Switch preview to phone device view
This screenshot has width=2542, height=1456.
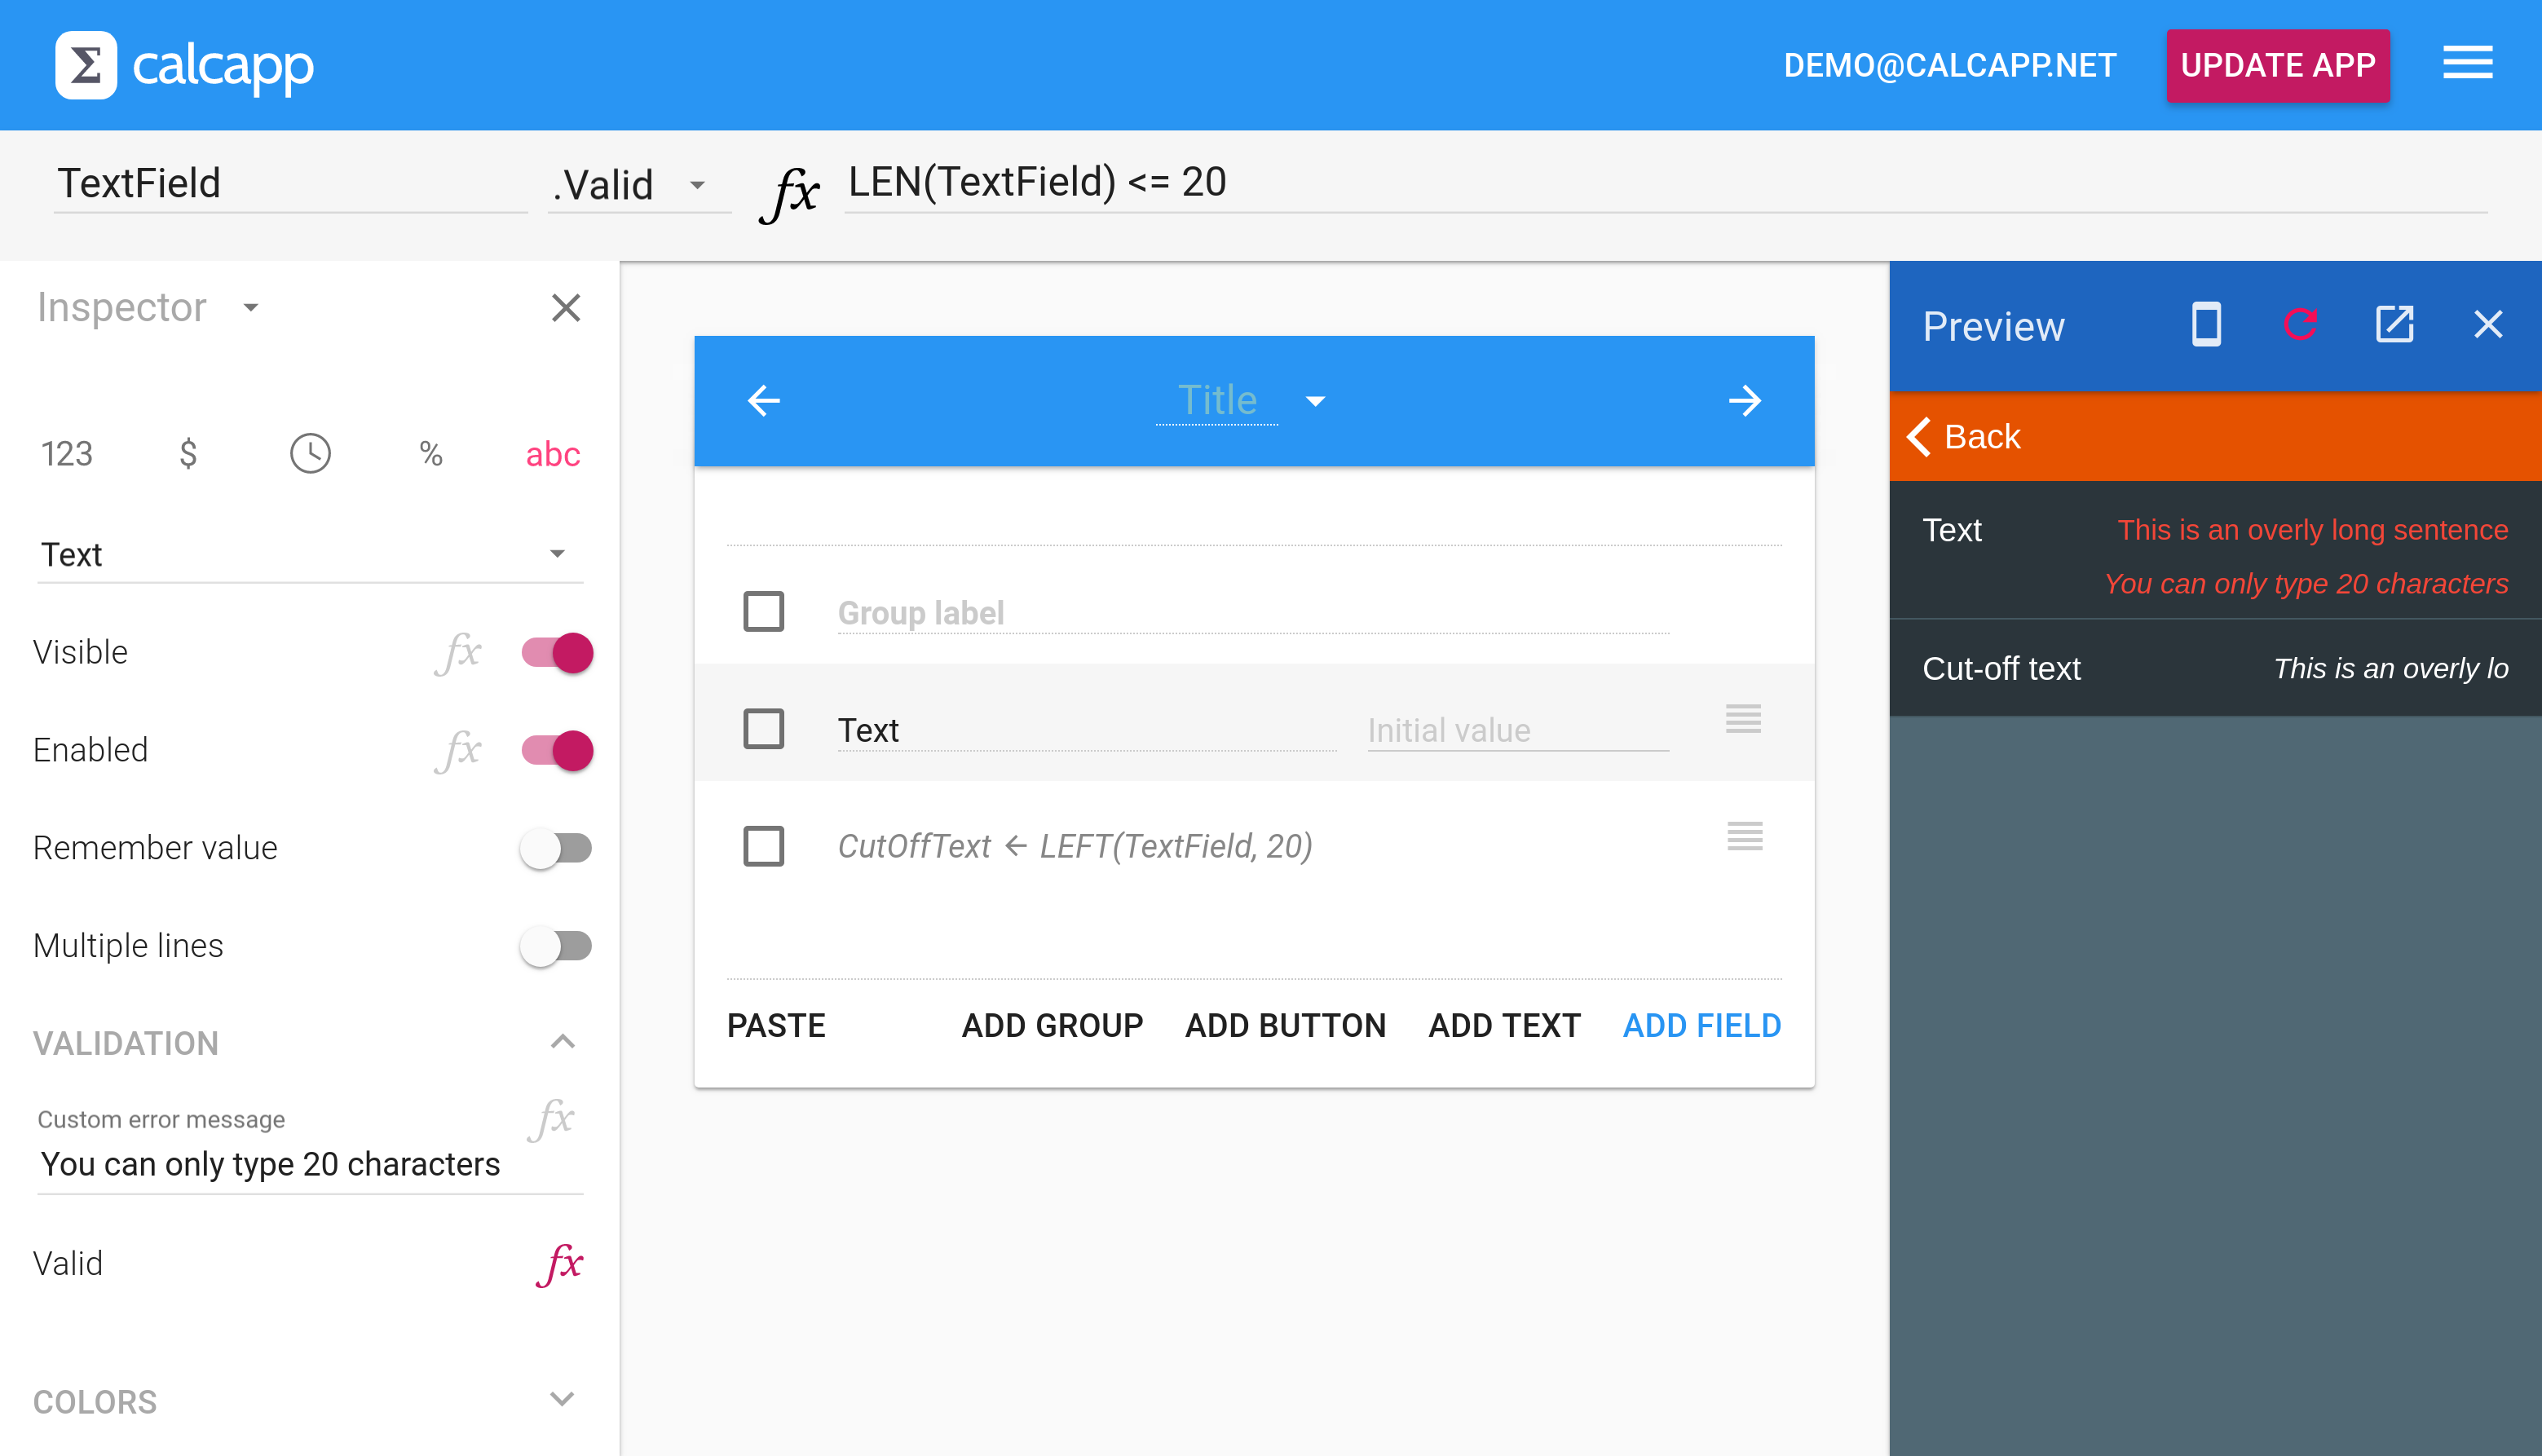pyautogui.click(x=2206, y=324)
